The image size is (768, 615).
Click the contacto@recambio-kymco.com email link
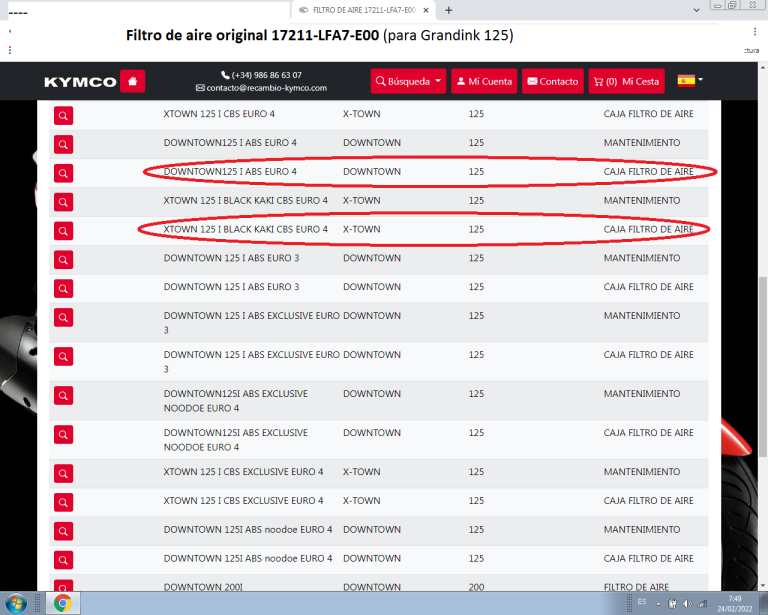[x=267, y=88]
